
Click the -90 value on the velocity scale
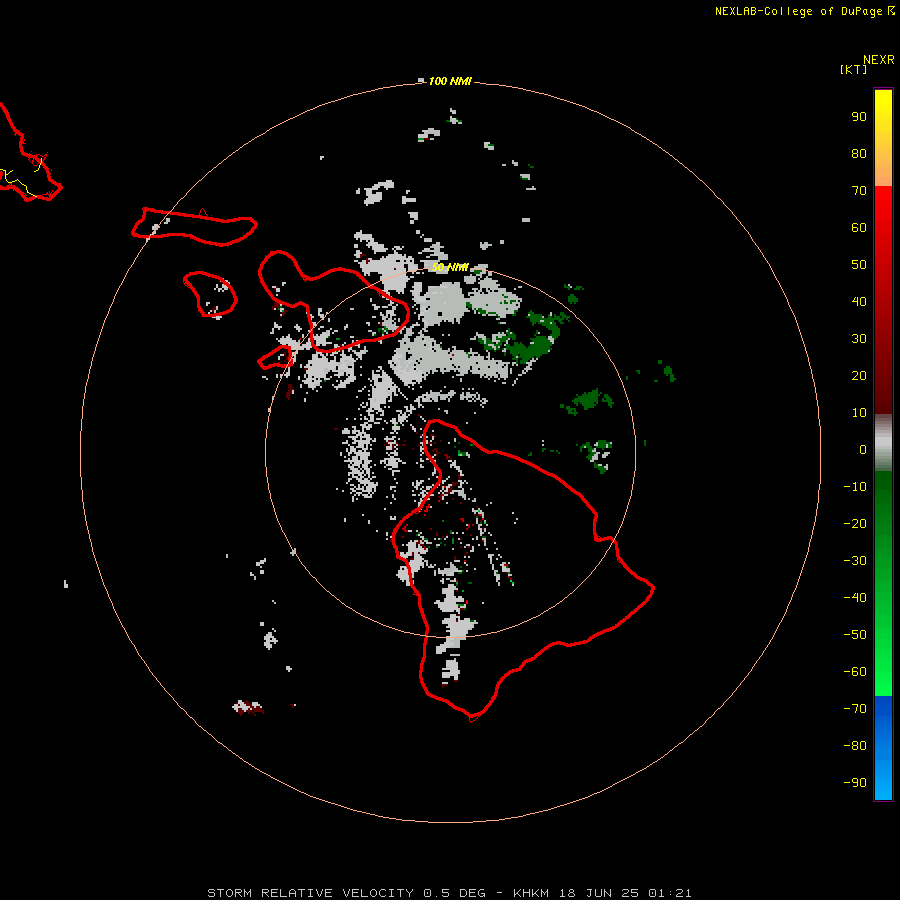[x=855, y=783]
